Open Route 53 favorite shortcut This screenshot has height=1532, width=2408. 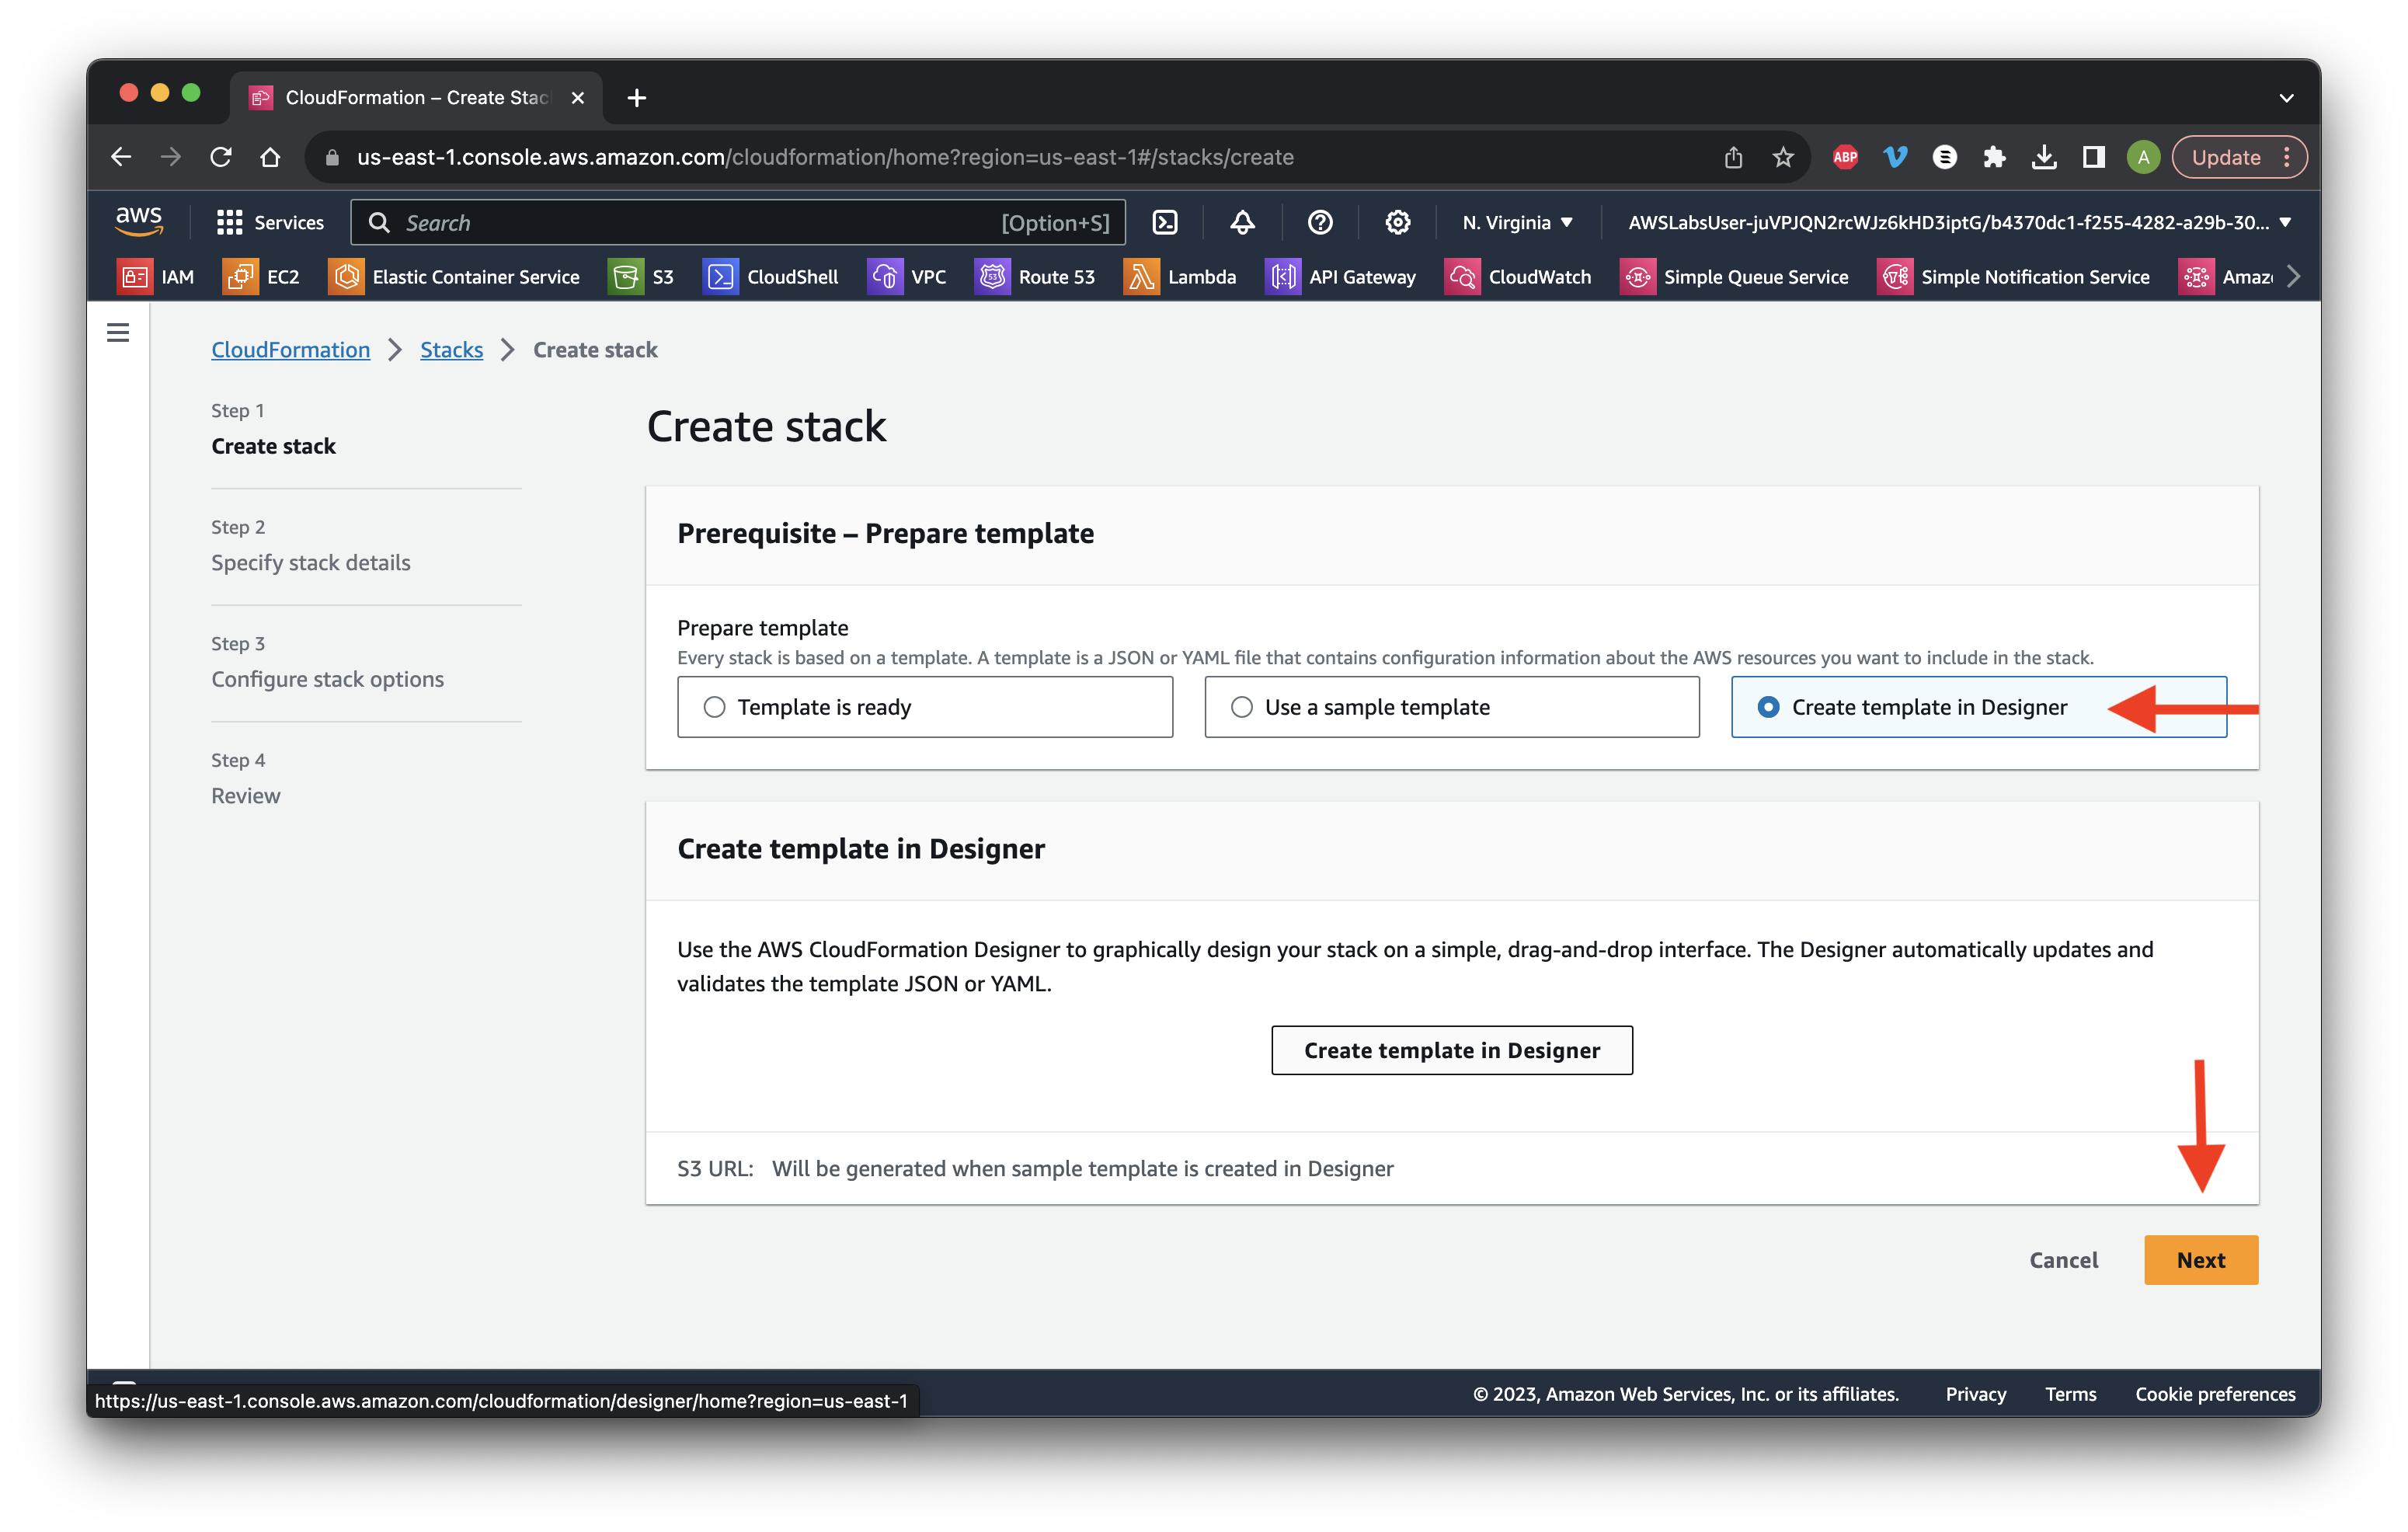[x=1035, y=277]
